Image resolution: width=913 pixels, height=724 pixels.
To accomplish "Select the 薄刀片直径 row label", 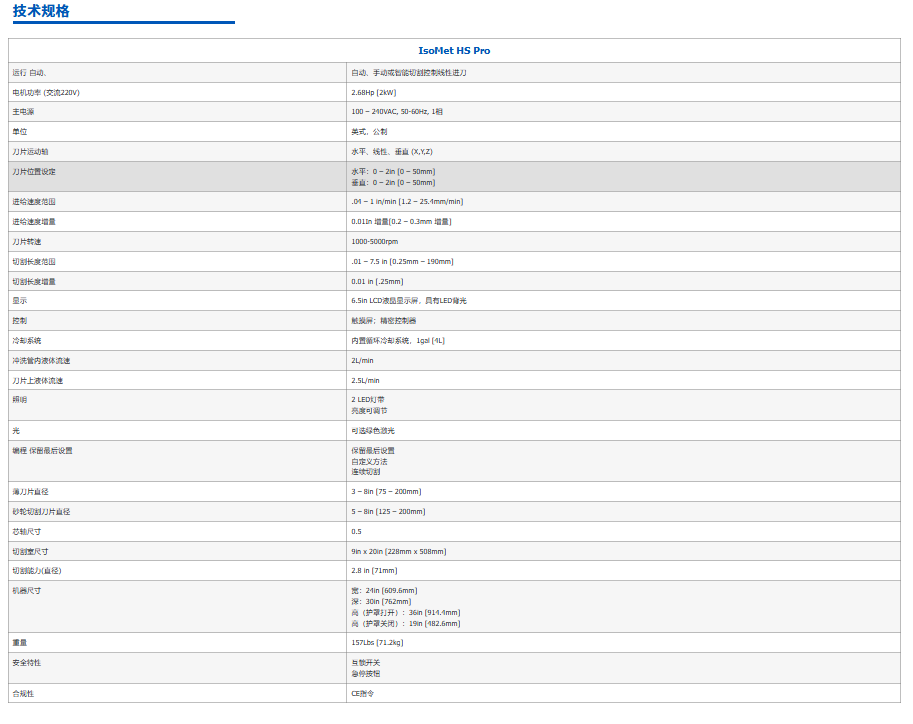I will coord(30,492).
